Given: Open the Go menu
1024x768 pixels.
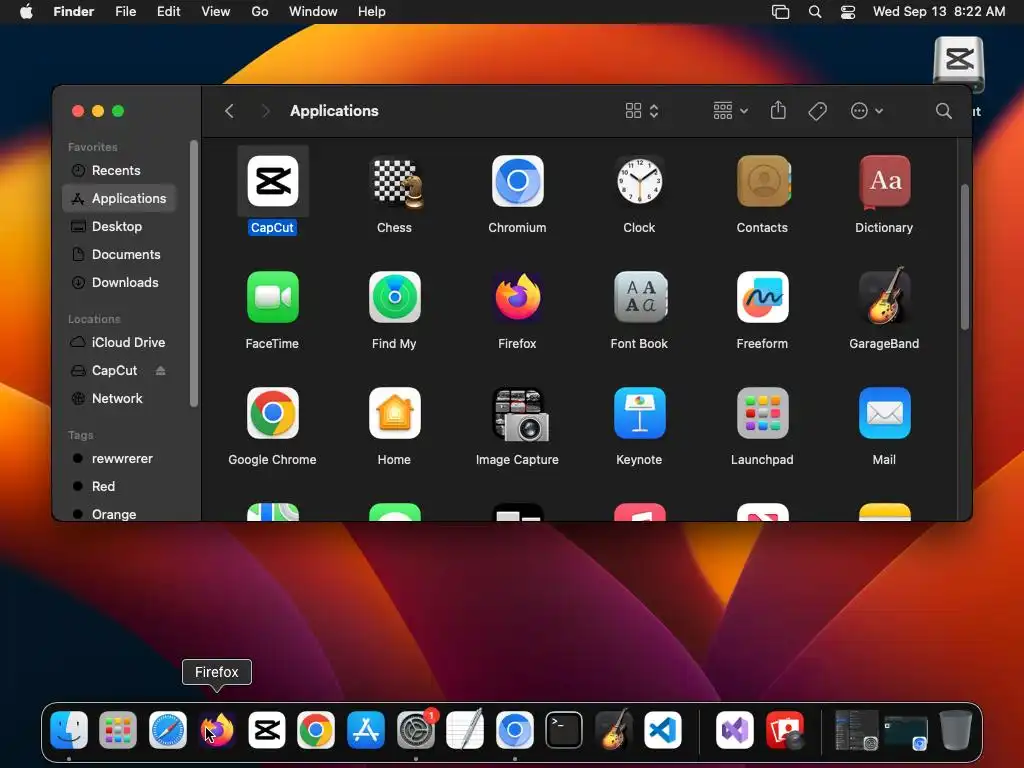Looking at the screenshot, I should (260, 11).
